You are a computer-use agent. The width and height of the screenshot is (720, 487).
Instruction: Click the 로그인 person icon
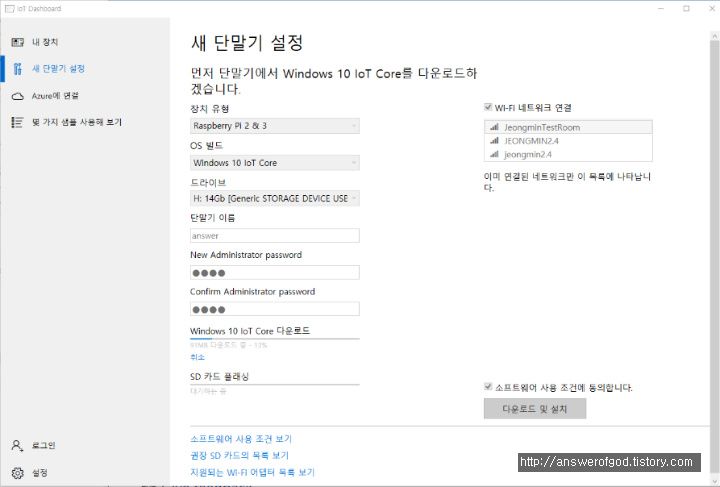click(17, 445)
